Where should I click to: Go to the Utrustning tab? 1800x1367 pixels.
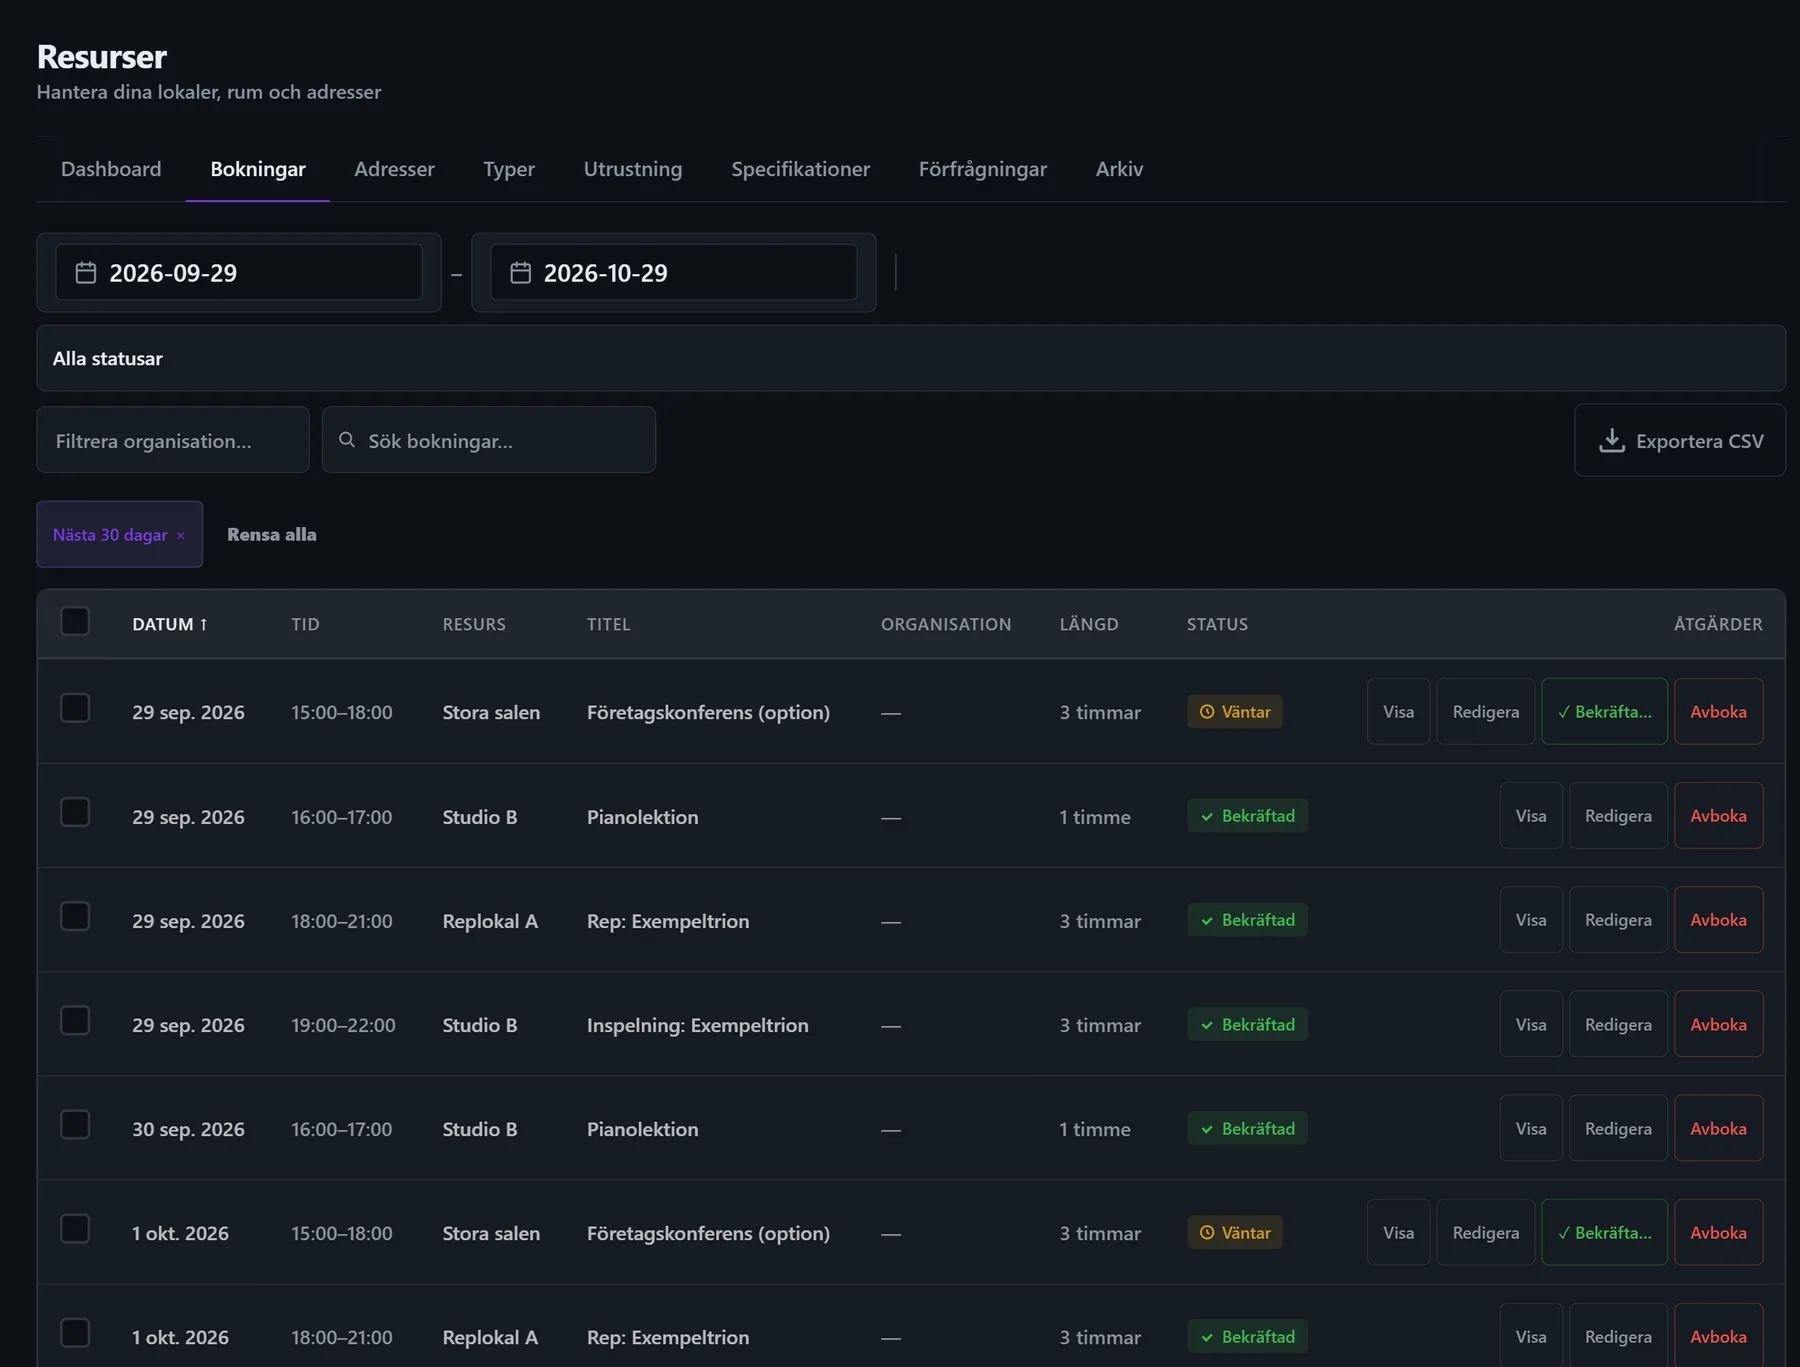click(633, 169)
